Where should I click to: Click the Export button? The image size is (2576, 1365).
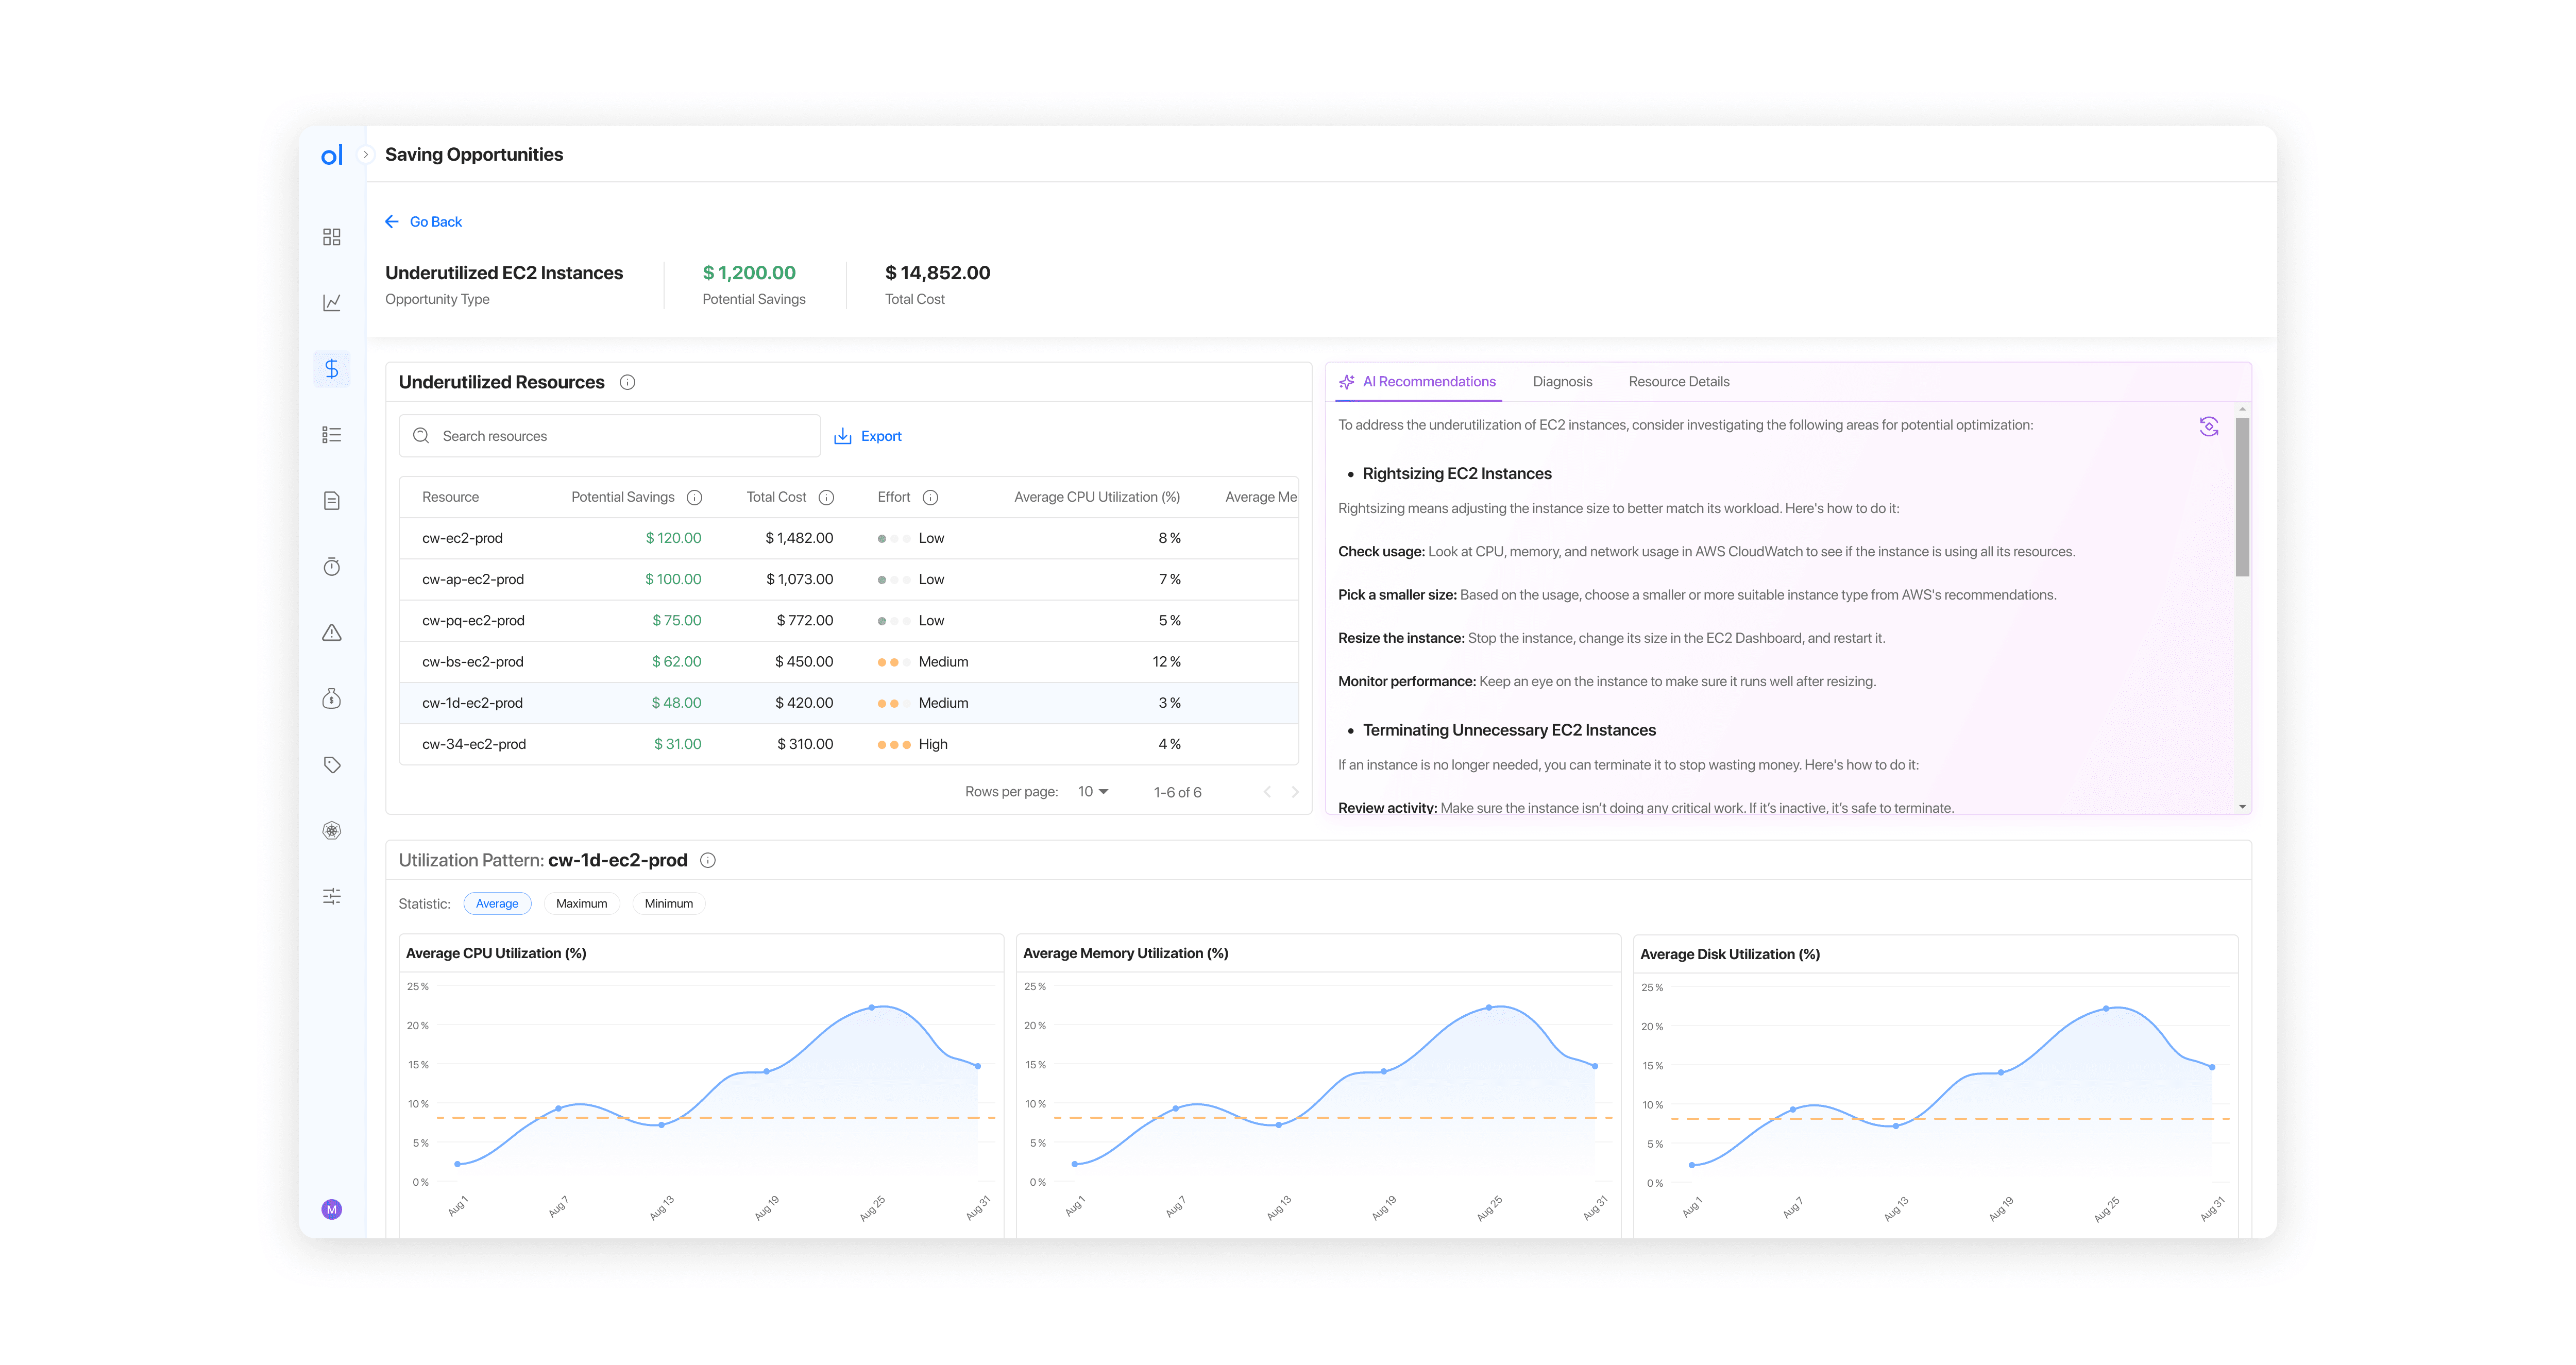(x=868, y=437)
